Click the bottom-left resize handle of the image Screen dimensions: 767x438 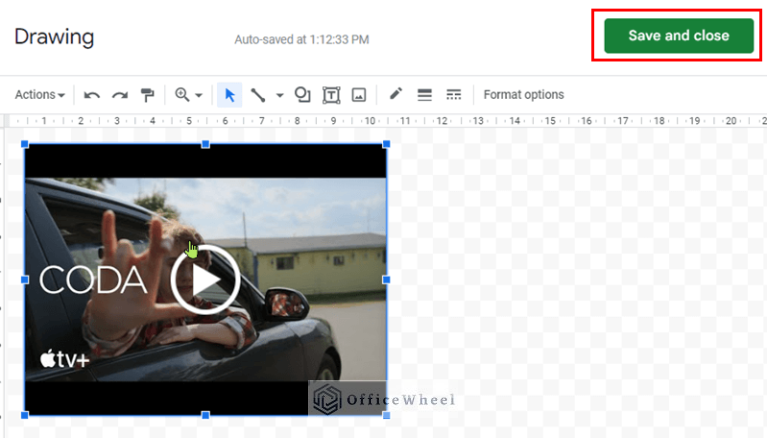(25, 415)
